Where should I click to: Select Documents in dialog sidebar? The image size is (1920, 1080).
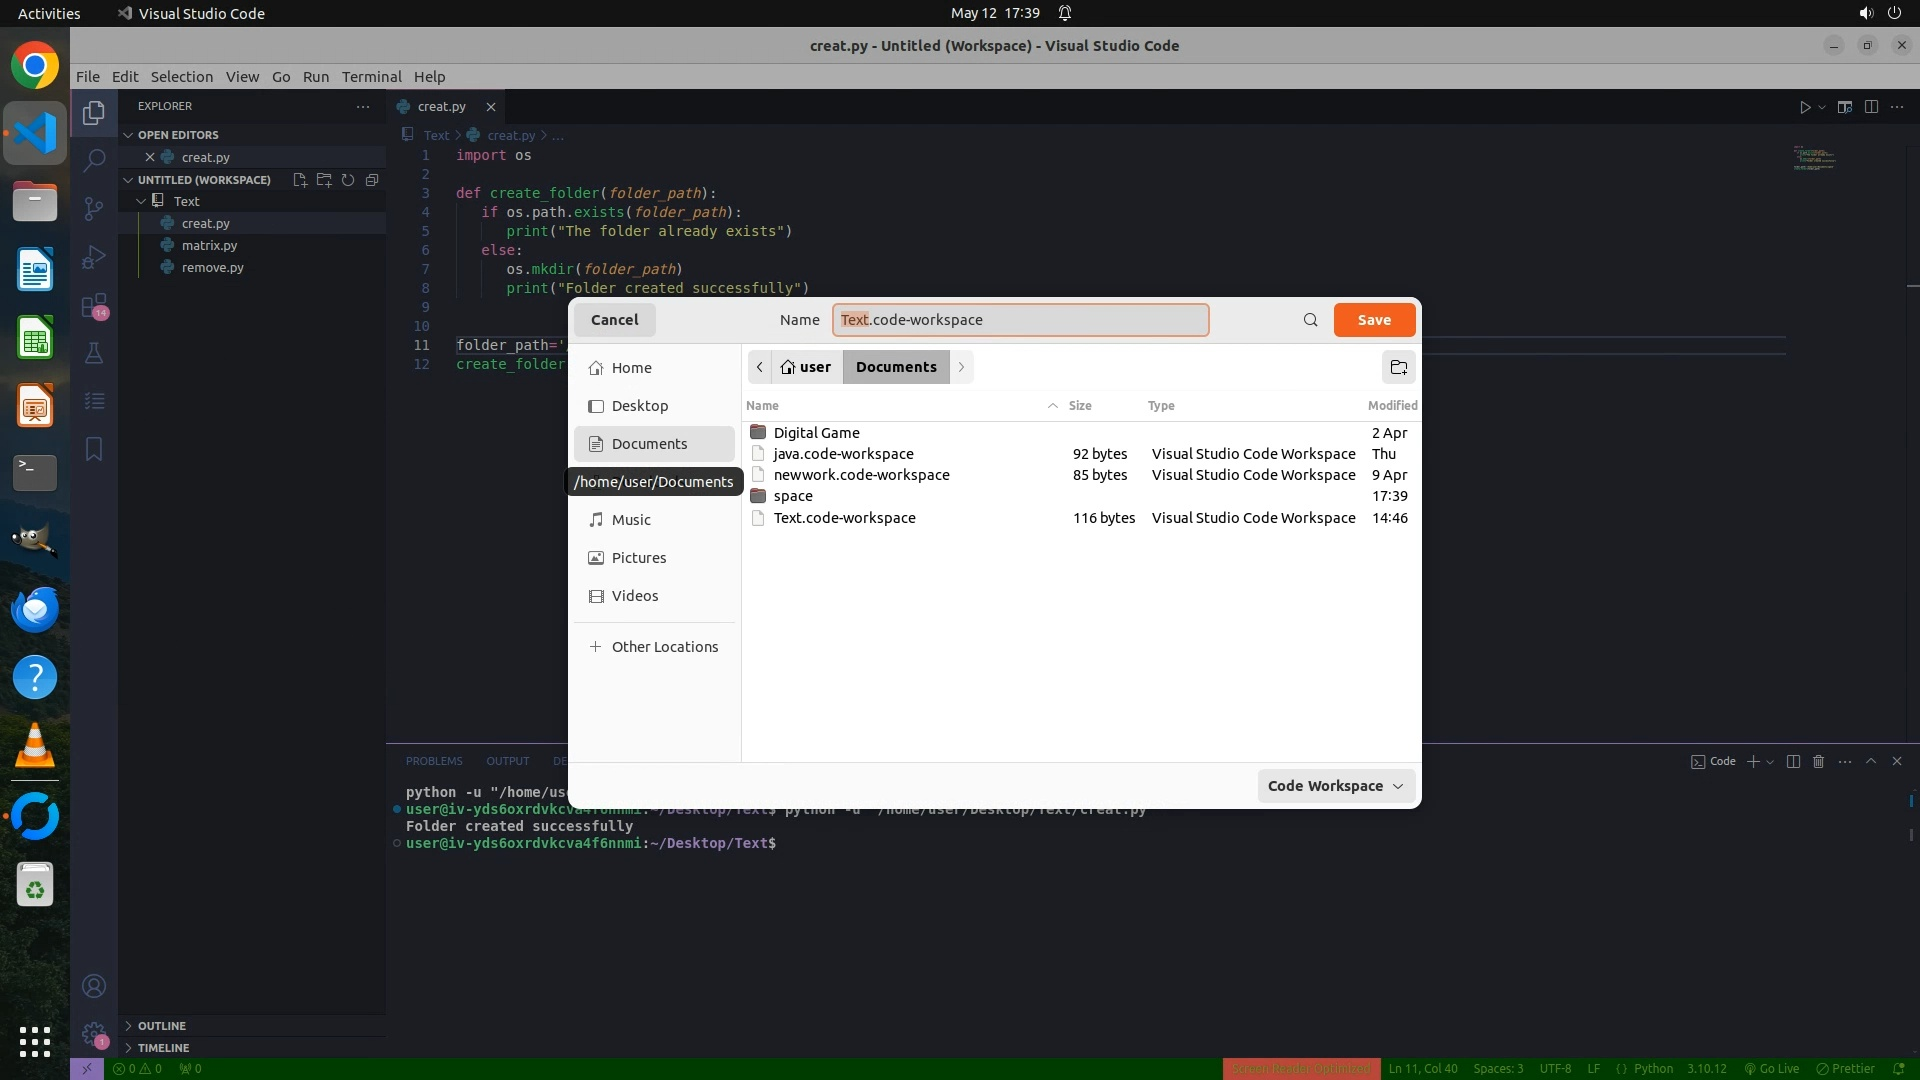(649, 444)
